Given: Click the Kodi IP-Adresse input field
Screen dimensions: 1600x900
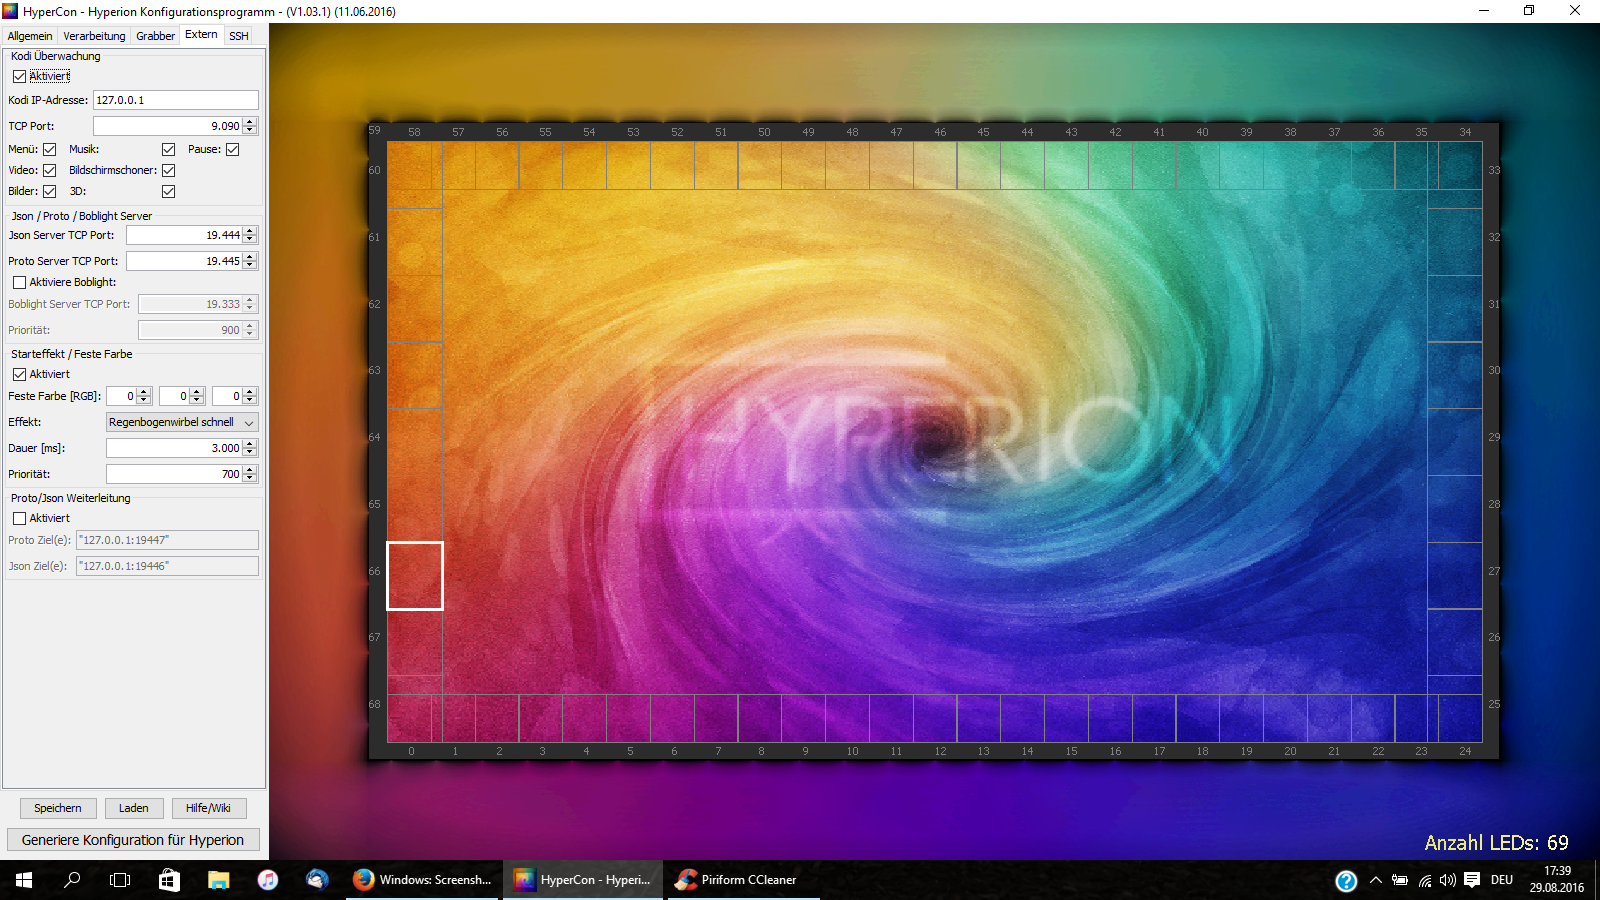Looking at the screenshot, I should coord(175,100).
